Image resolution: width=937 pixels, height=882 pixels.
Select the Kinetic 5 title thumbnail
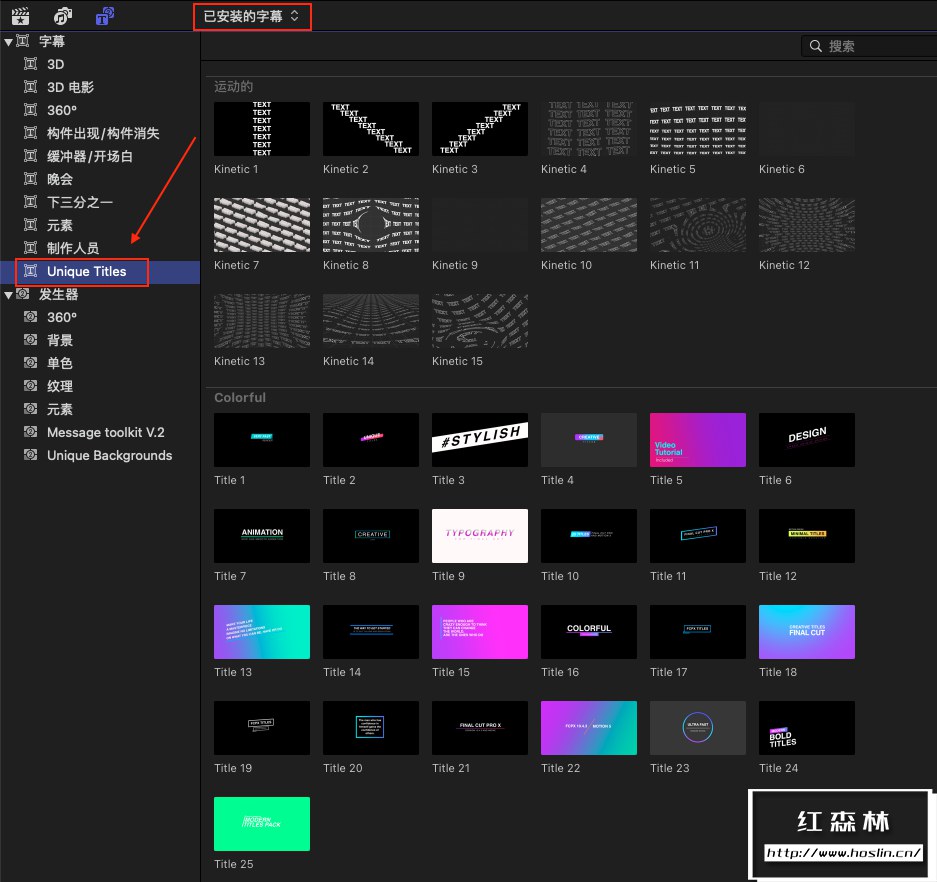point(698,128)
